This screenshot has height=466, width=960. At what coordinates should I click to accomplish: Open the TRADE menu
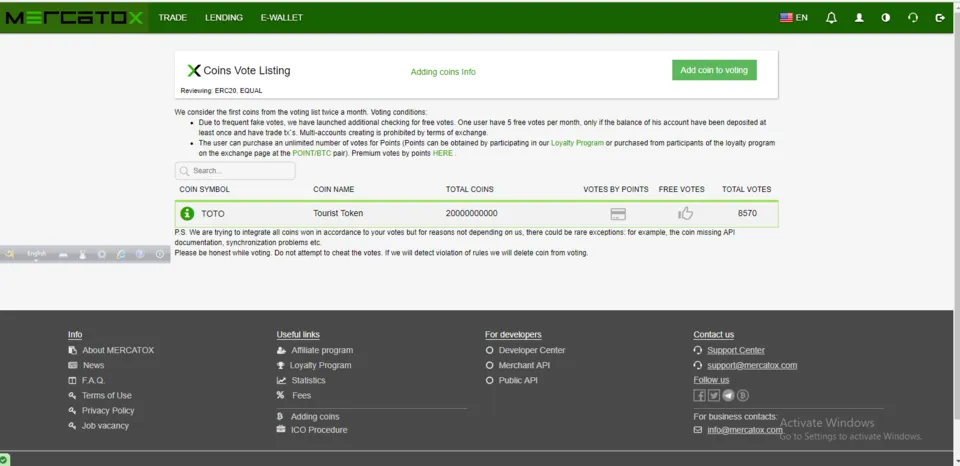click(173, 18)
